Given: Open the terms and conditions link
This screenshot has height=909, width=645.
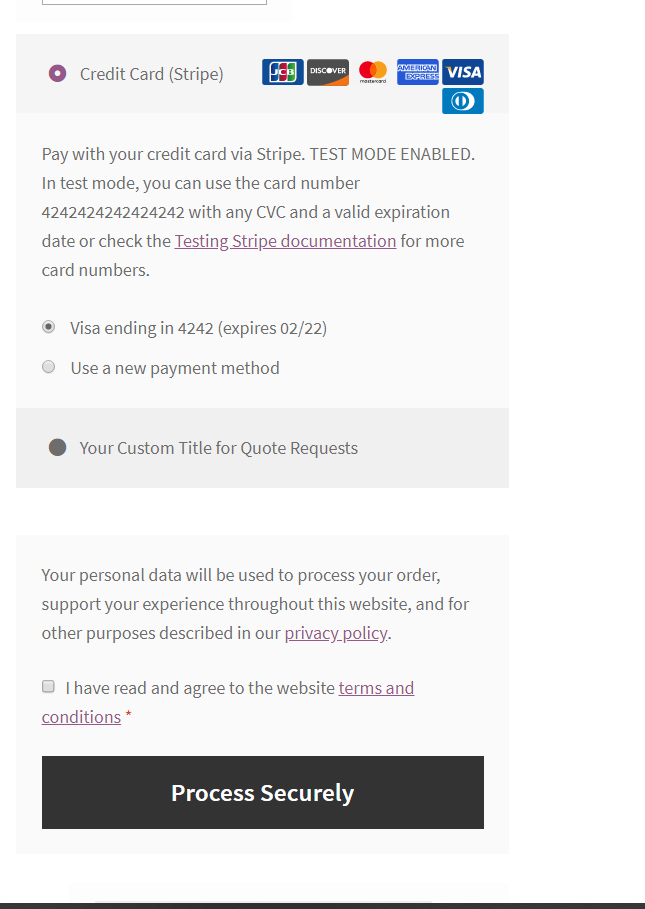Looking at the screenshot, I should click(x=376, y=688).
